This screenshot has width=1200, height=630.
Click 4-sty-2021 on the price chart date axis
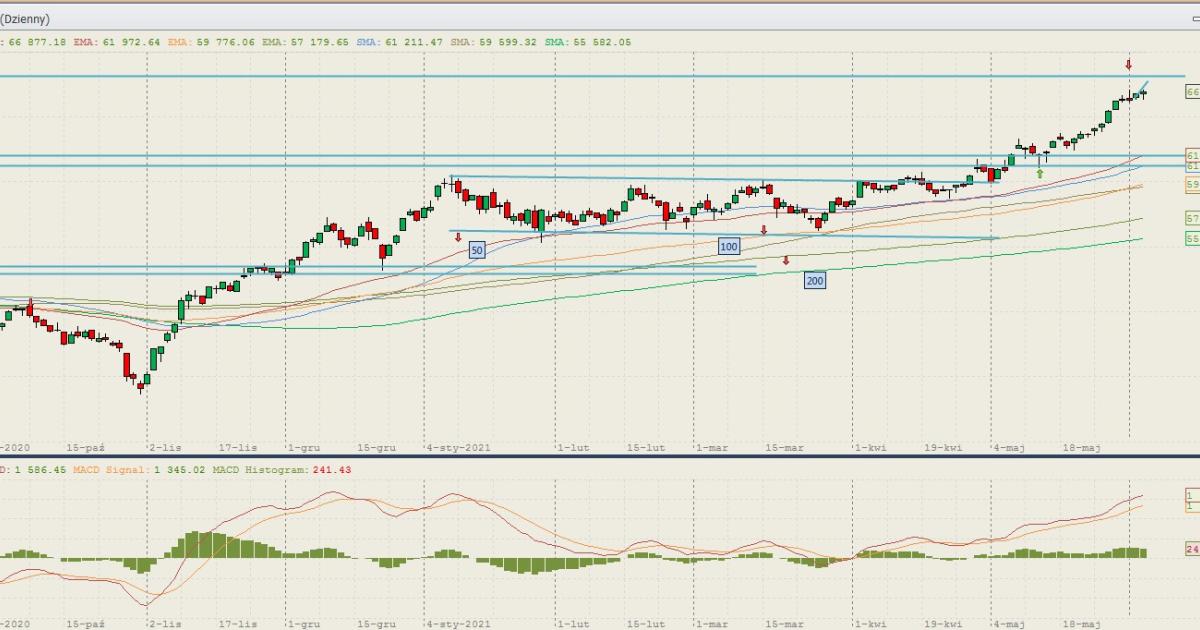(458, 448)
